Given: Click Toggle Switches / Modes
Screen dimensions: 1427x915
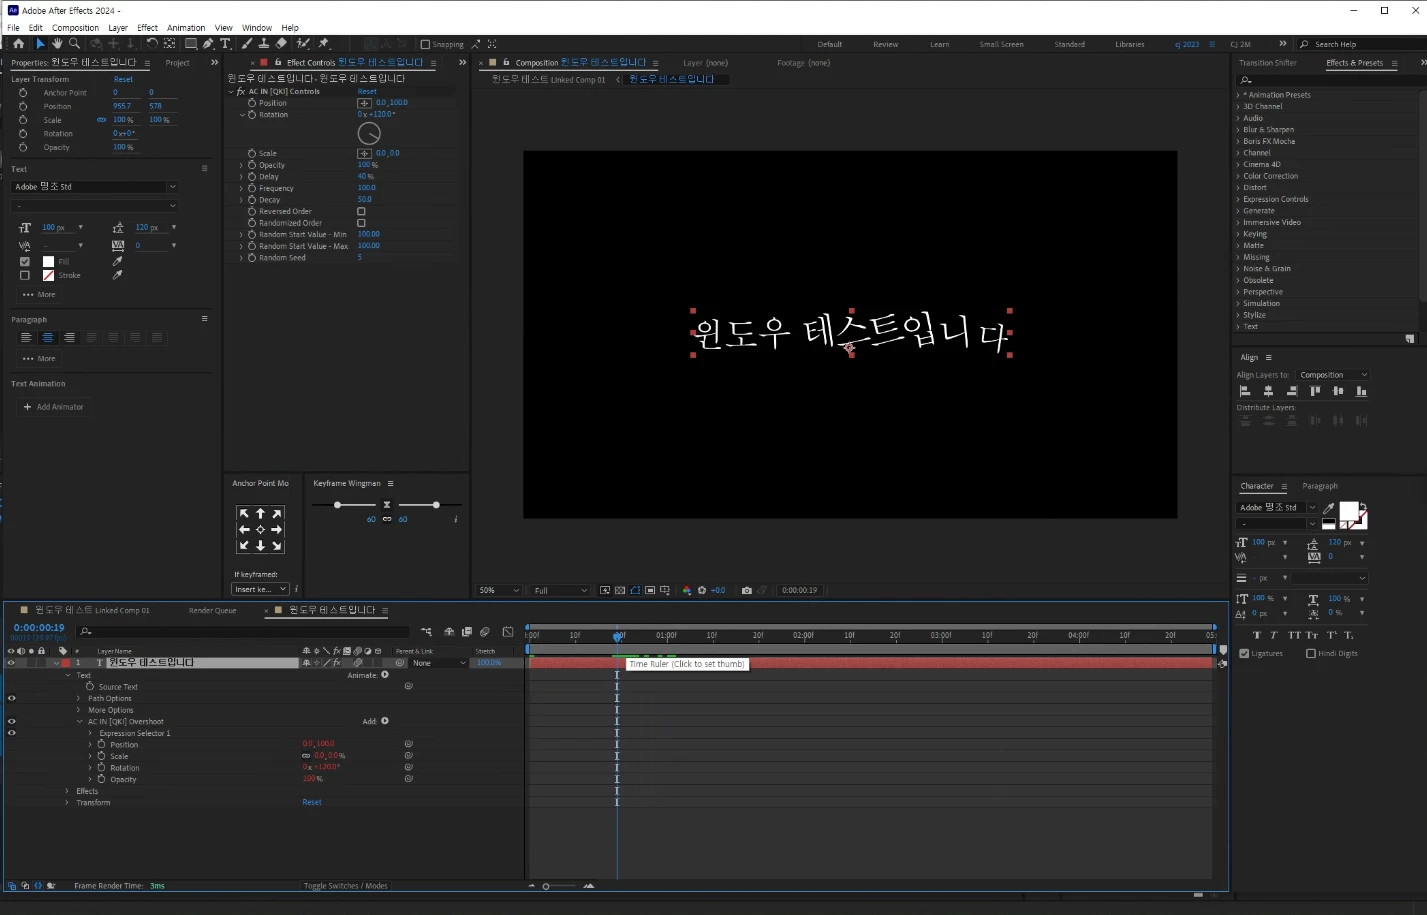Looking at the screenshot, I should tap(346, 886).
